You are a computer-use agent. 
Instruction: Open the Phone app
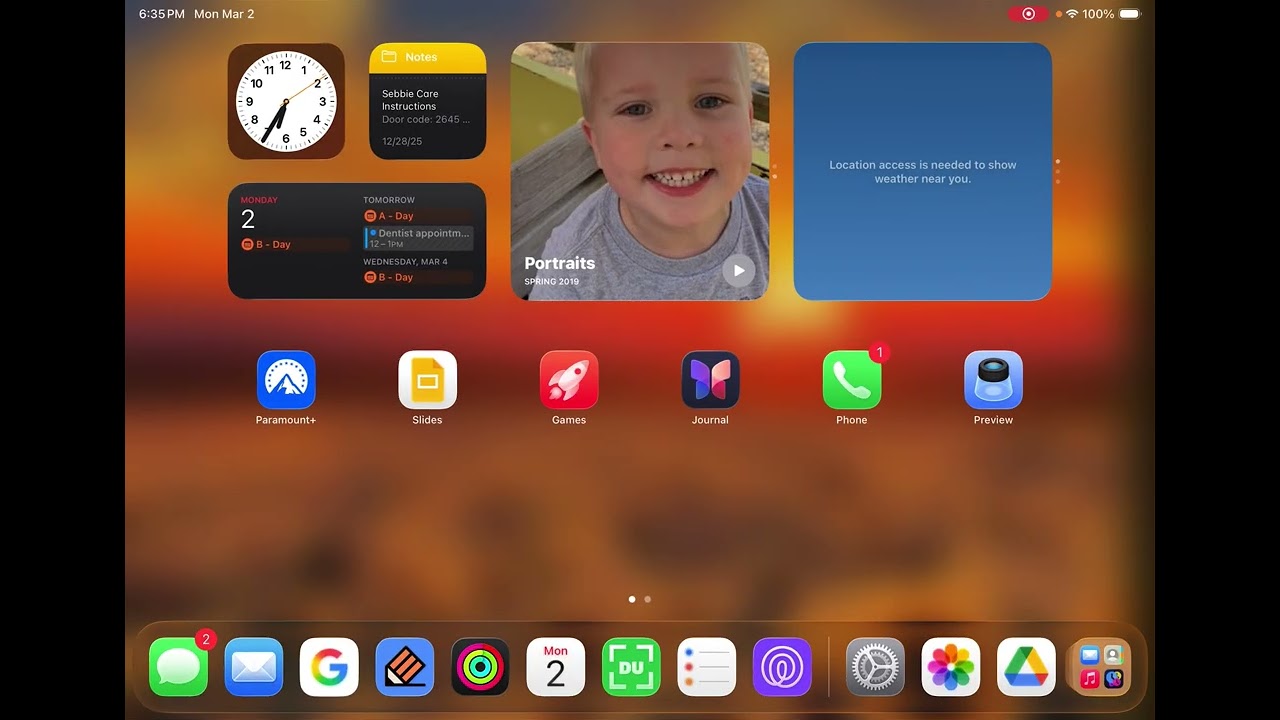click(x=852, y=380)
